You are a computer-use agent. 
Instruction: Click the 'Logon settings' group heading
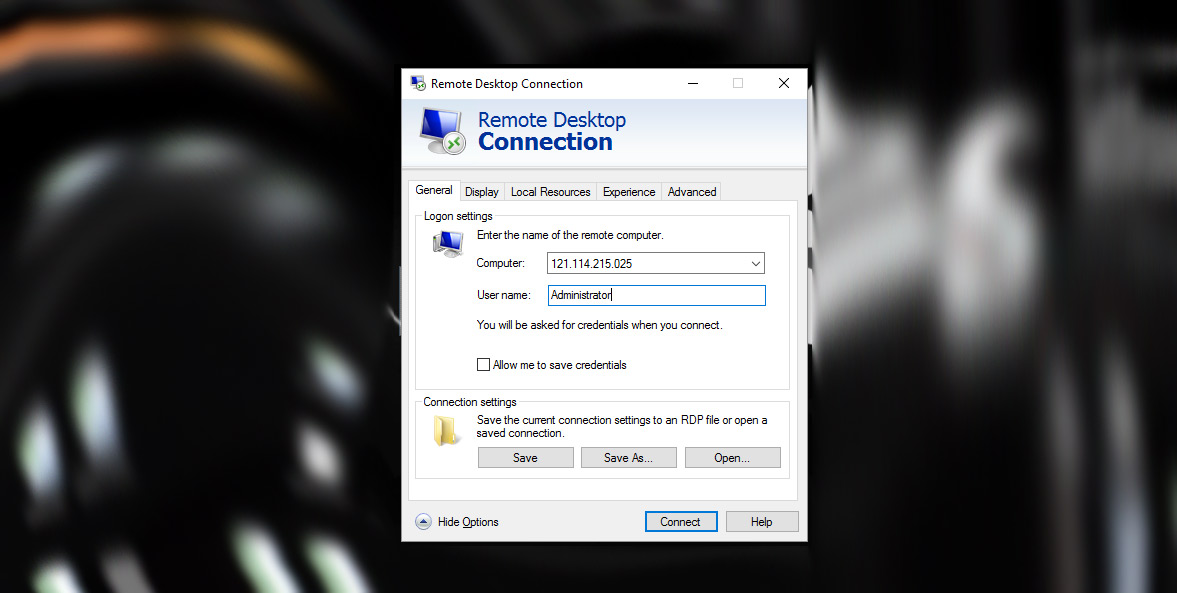[458, 216]
